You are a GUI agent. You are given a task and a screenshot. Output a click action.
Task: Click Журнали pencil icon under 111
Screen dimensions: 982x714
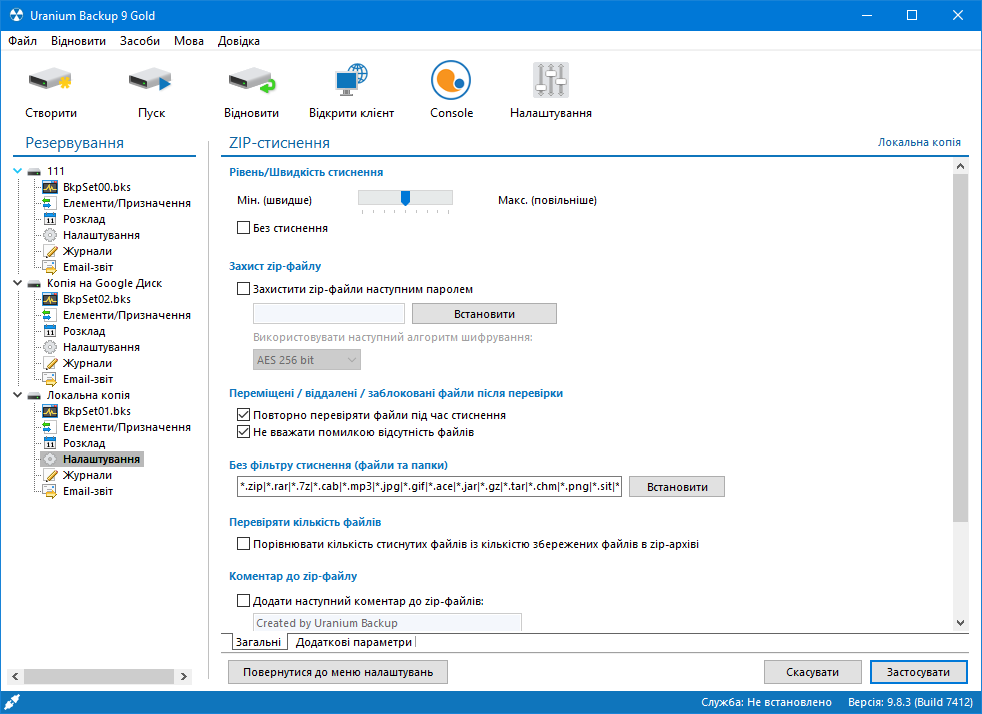coord(50,251)
